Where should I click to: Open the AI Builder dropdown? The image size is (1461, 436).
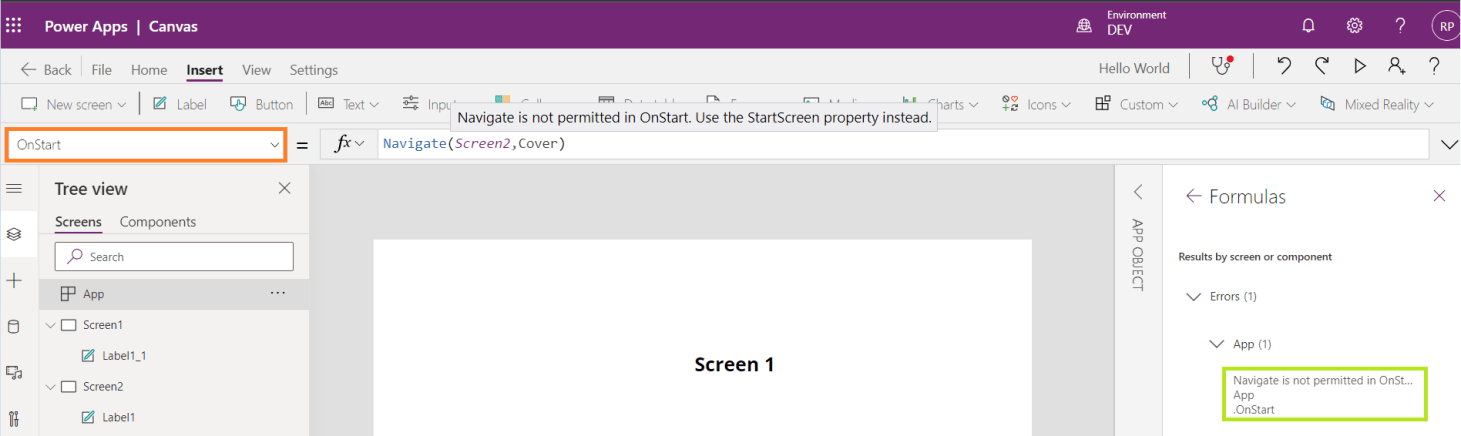coord(1248,104)
